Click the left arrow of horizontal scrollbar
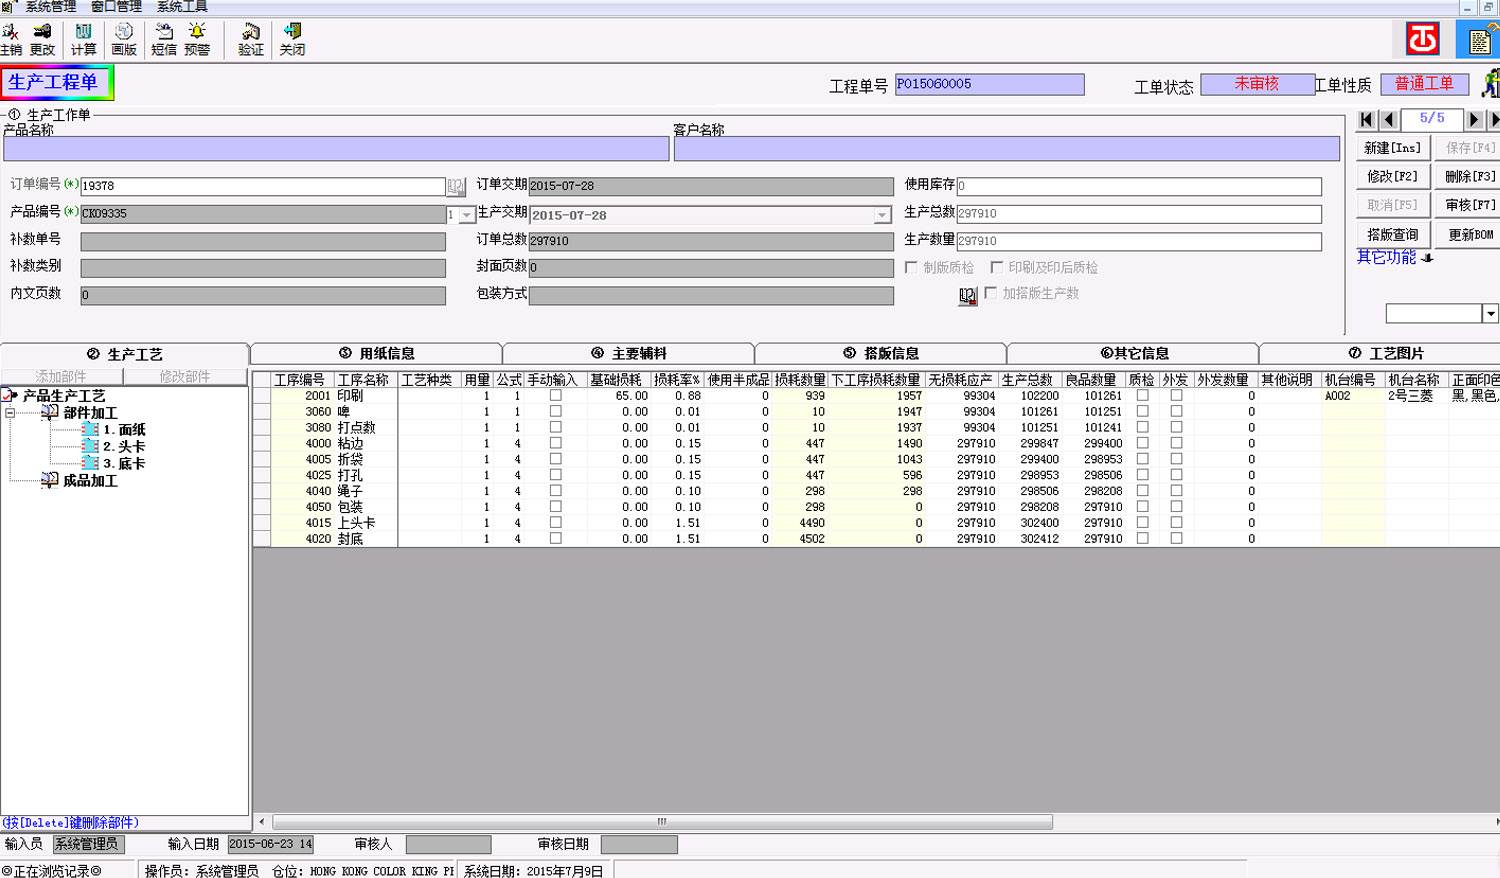 point(262,822)
